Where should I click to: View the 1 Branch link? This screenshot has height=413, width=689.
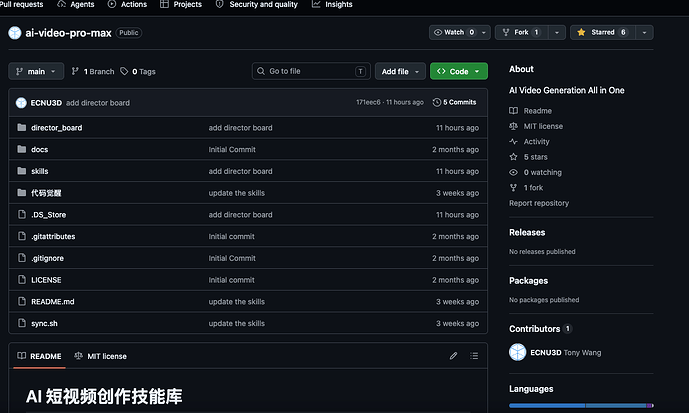(93, 71)
